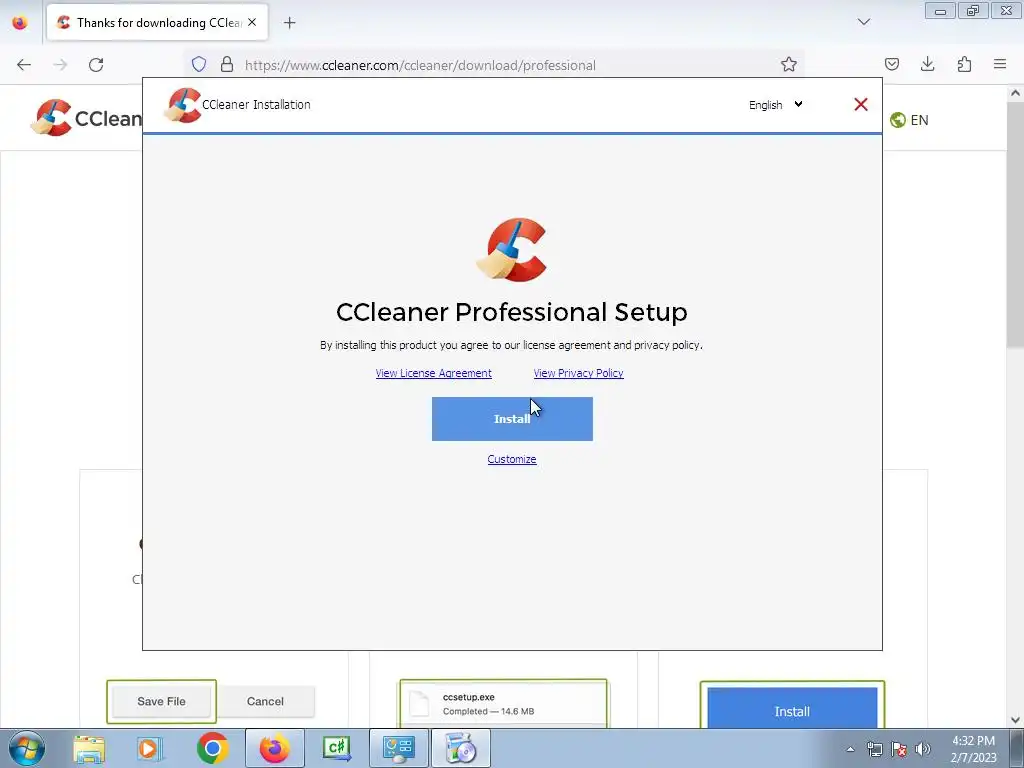Click the page vertical scrollbar thumb

(1015, 225)
